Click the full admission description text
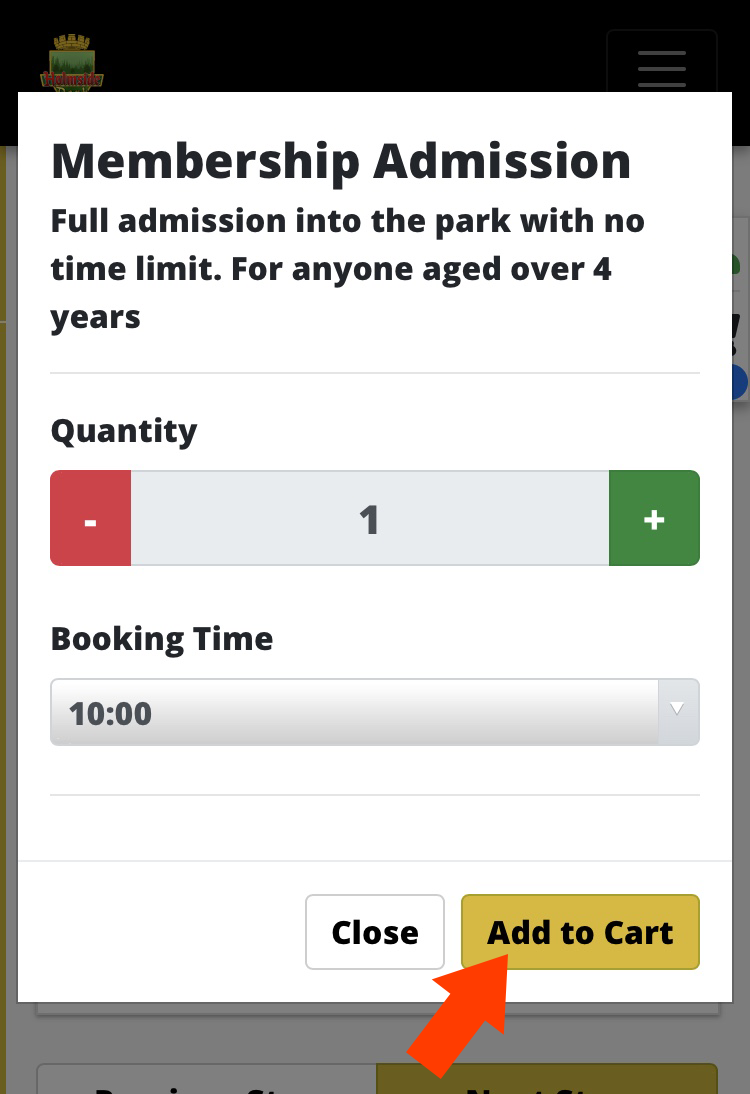 click(347, 269)
